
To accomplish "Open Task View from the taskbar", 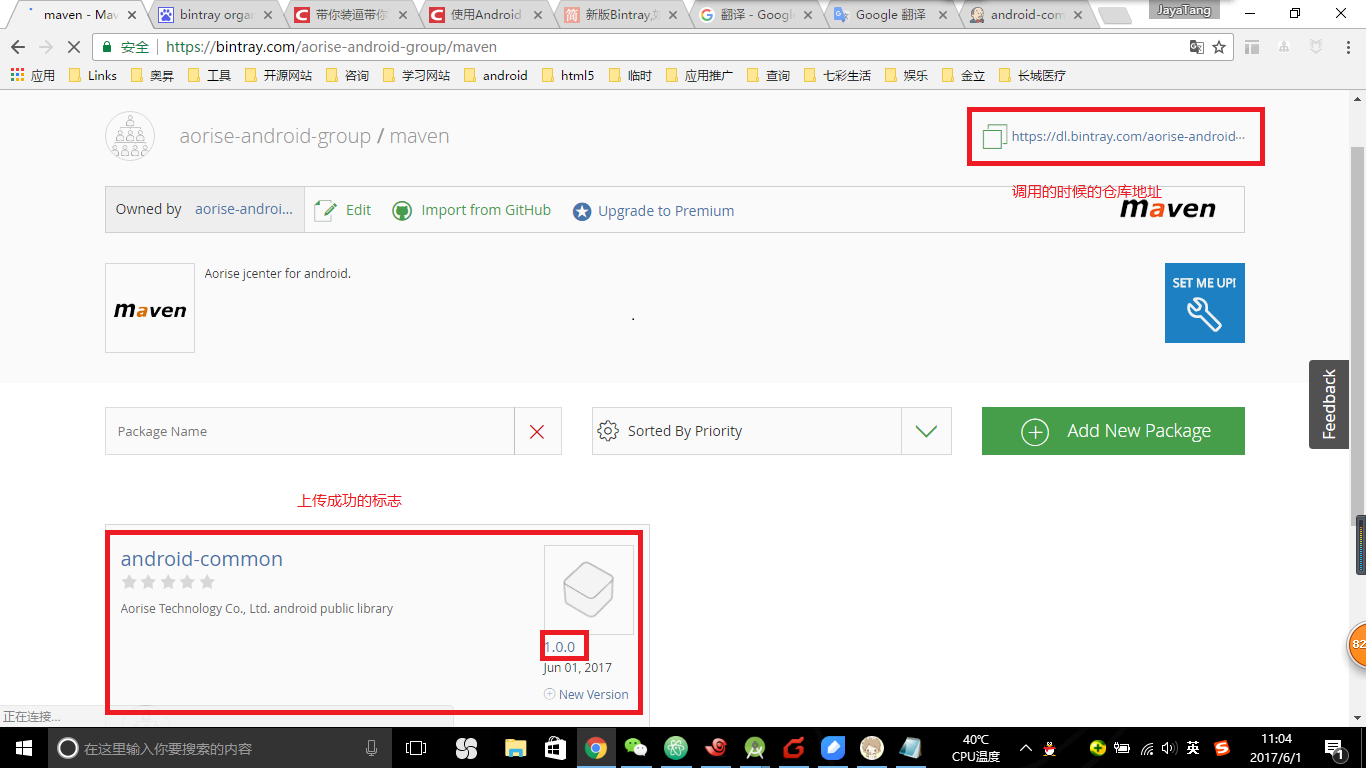I will [x=416, y=748].
